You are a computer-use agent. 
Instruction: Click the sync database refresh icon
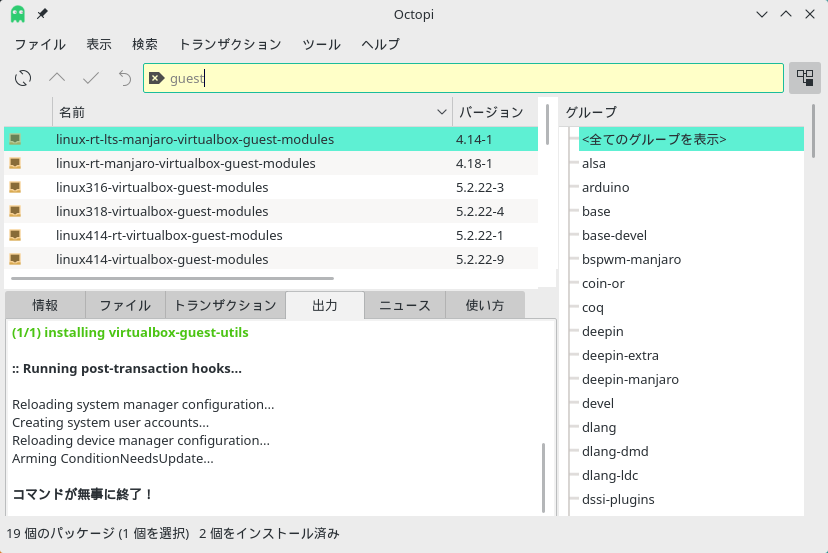pos(23,78)
